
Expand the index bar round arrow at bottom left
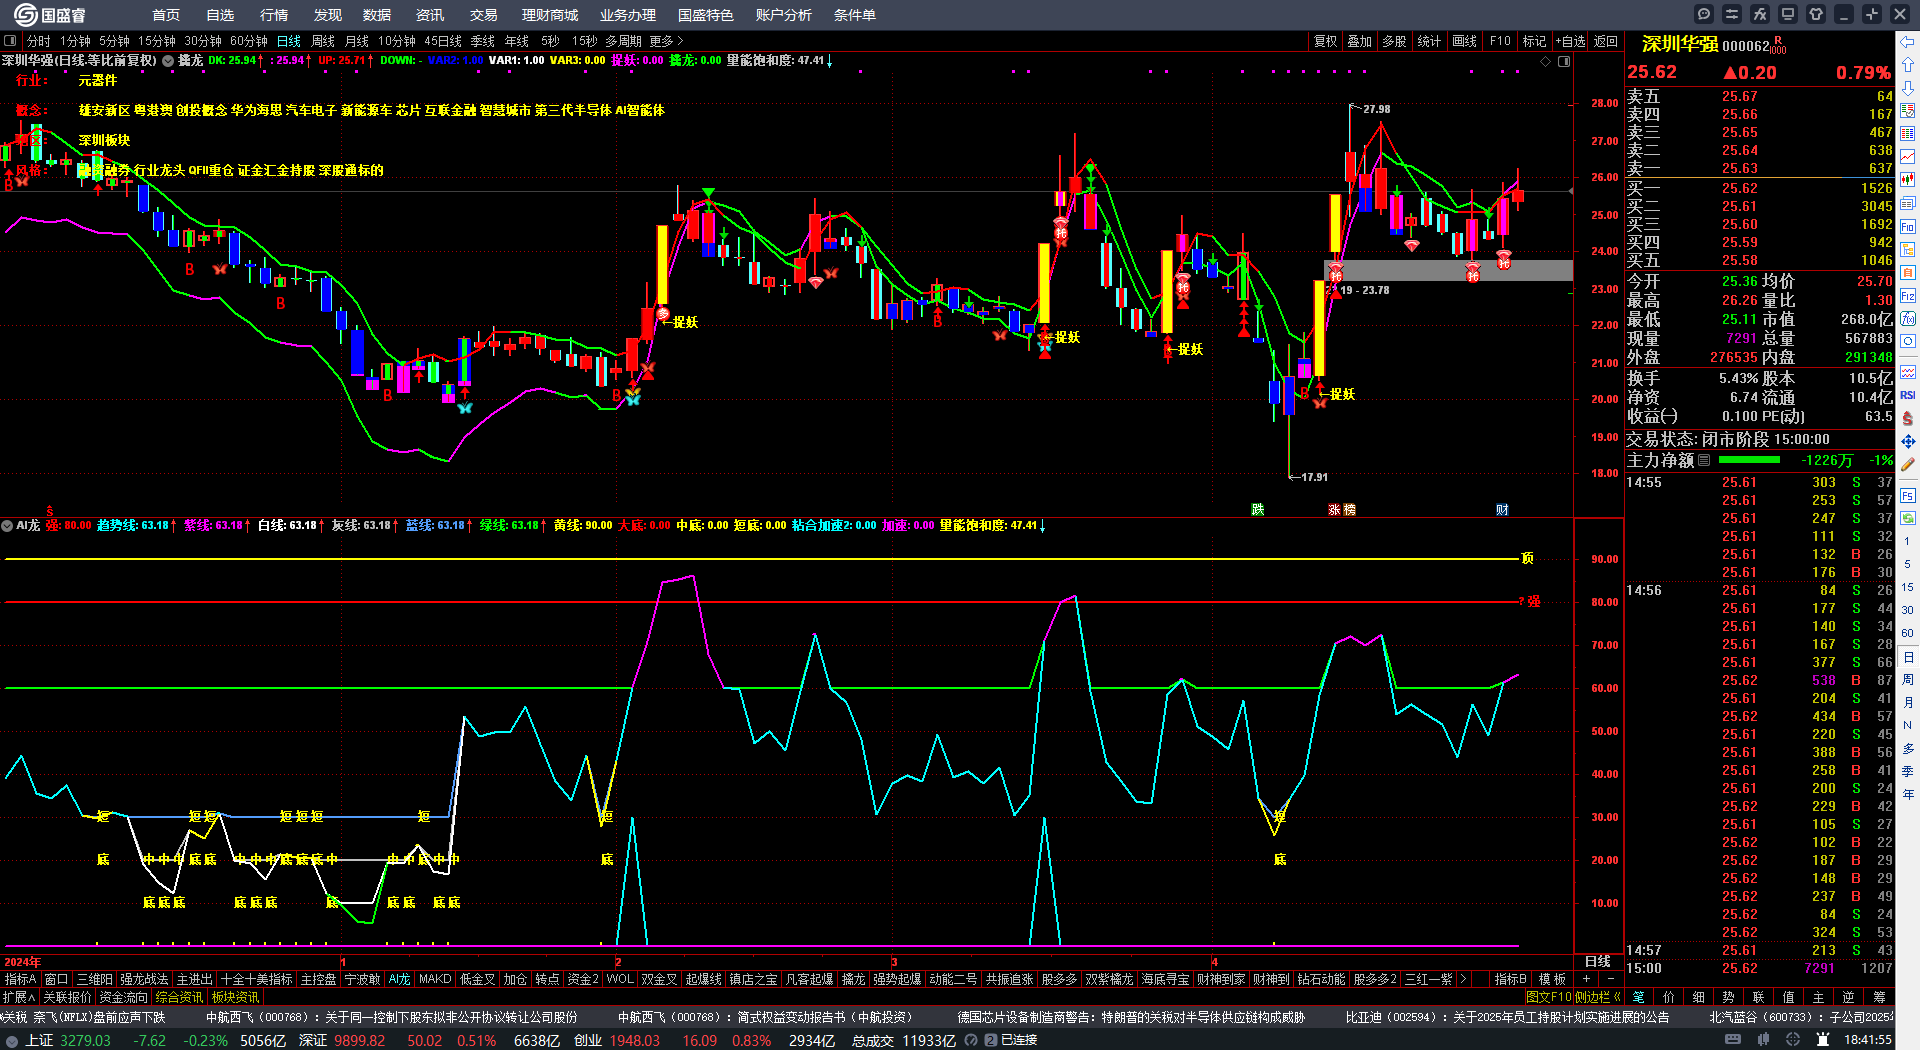coord(11,1040)
